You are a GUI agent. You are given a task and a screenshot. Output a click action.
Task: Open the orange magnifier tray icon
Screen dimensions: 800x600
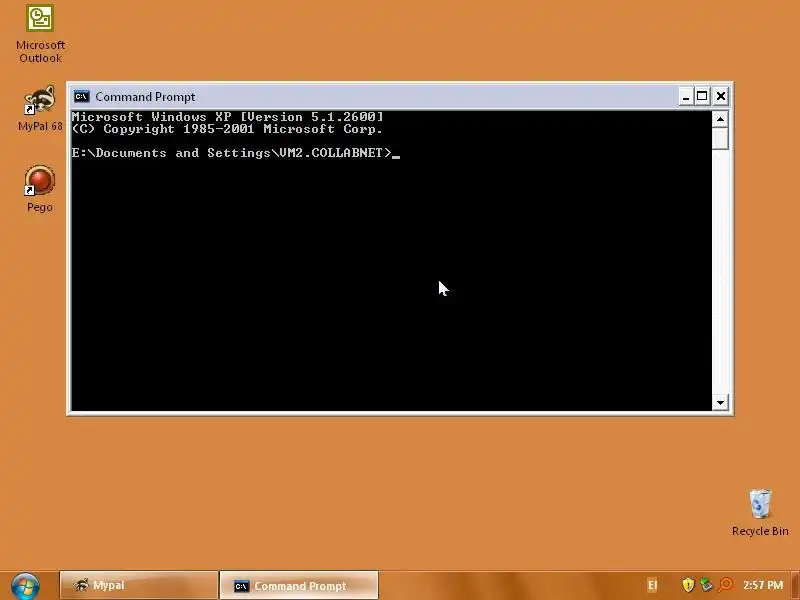click(726, 585)
